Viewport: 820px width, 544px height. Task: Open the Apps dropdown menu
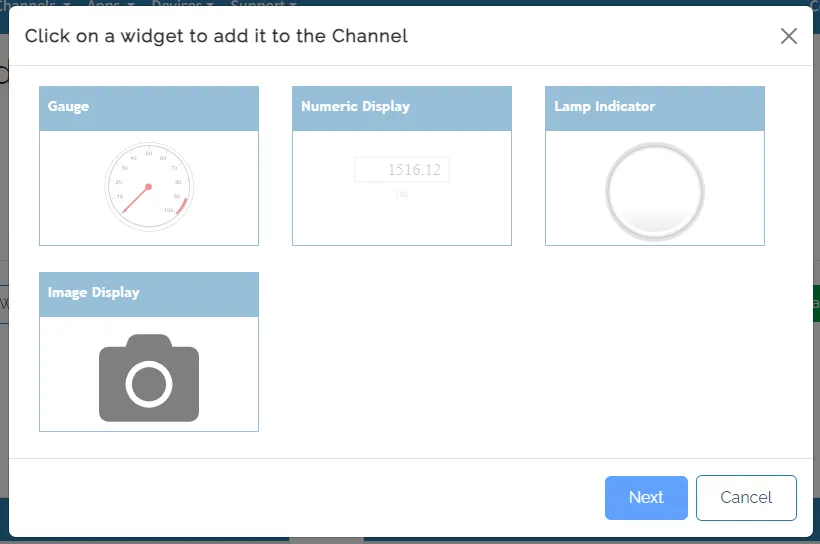pyautogui.click(x=110, y=3)
